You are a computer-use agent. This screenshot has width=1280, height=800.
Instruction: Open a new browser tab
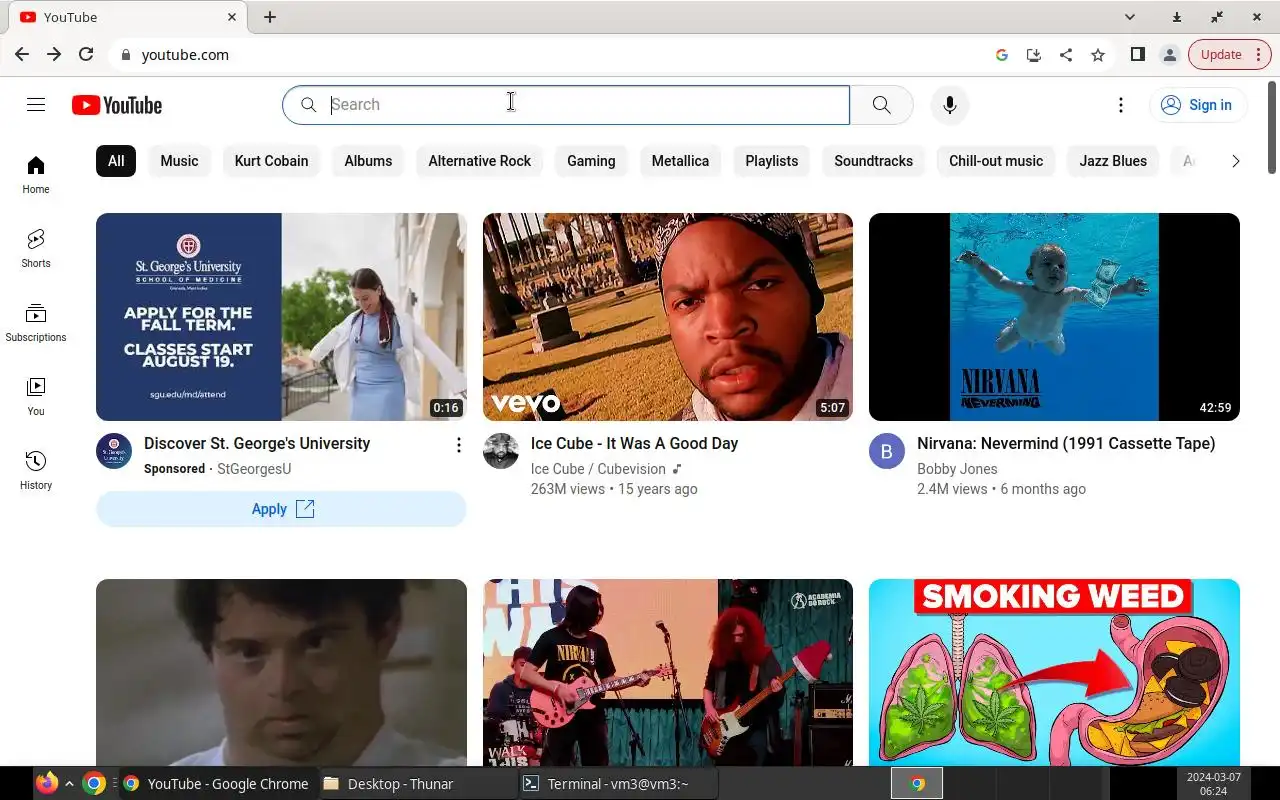pyautogui.click(x=270, y=17)
